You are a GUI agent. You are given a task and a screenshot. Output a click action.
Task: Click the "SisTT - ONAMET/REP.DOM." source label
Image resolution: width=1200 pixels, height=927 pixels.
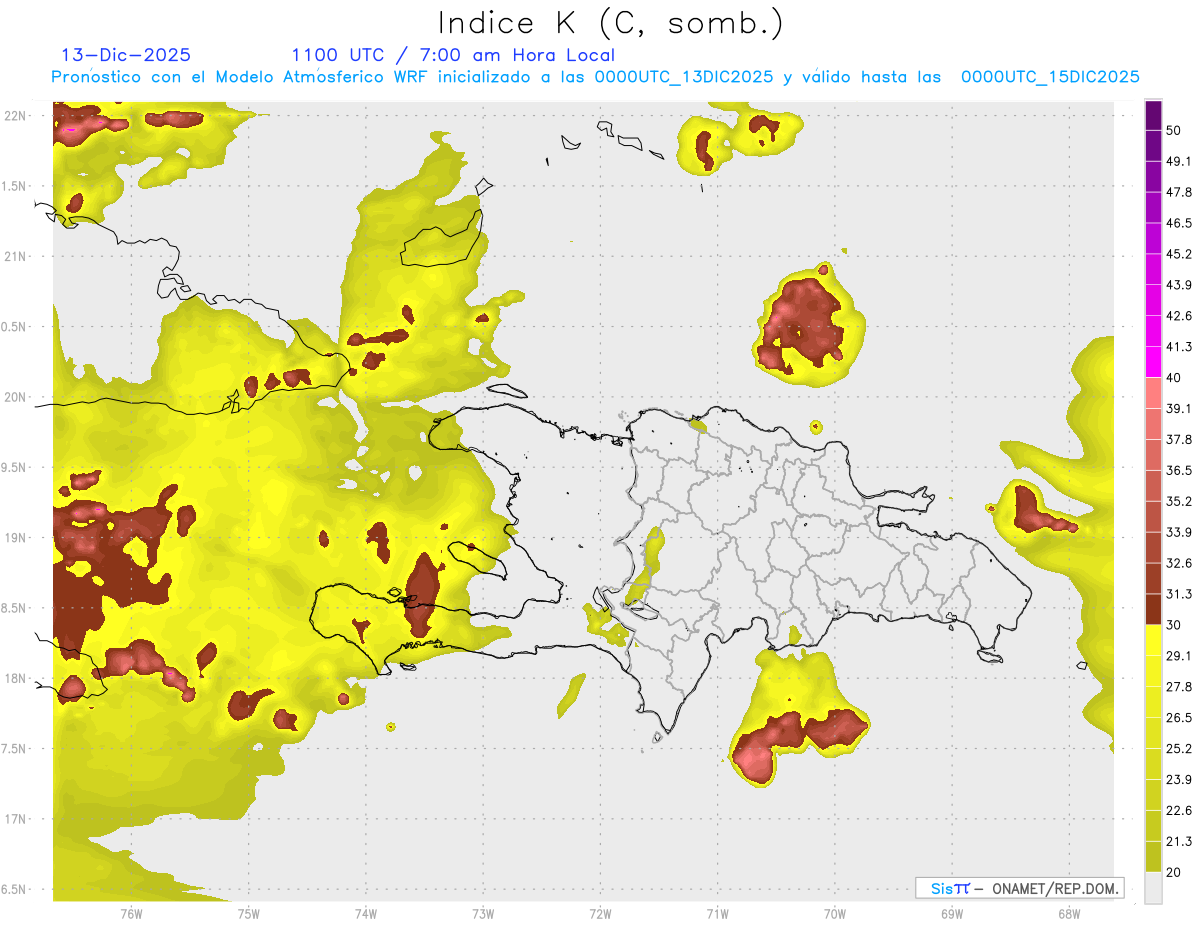(x=1019, y=888)
